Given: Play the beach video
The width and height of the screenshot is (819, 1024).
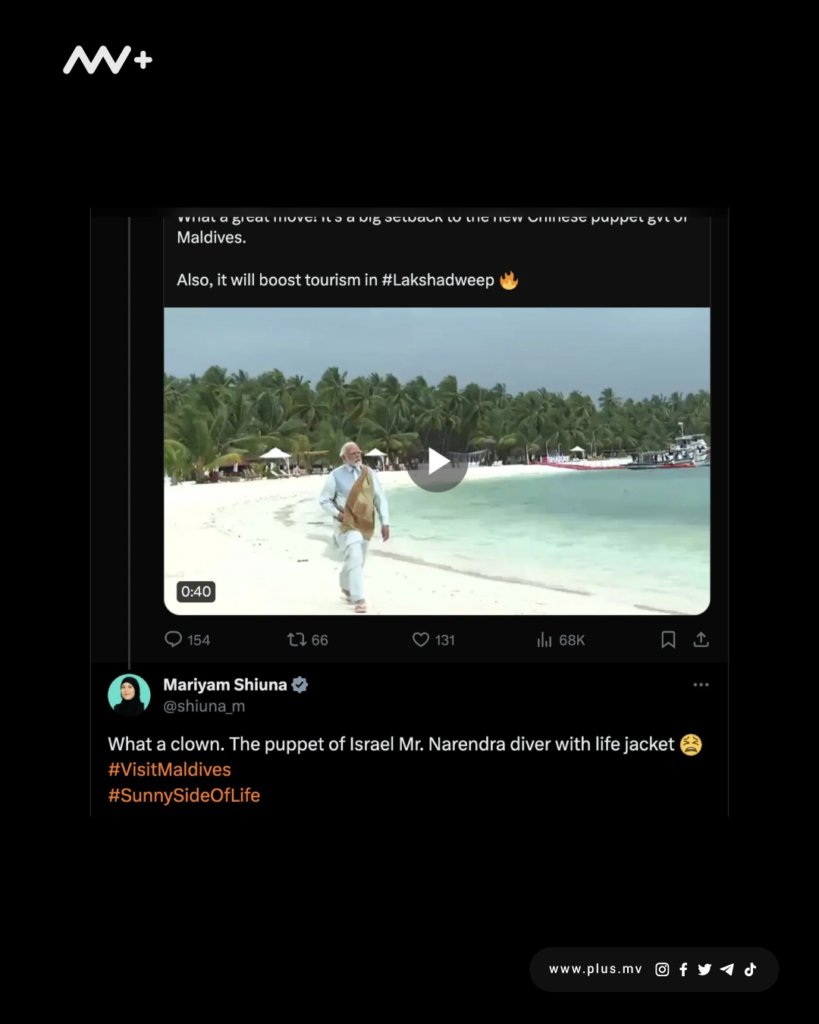Looking at the screenshot, I should (437, 462).
